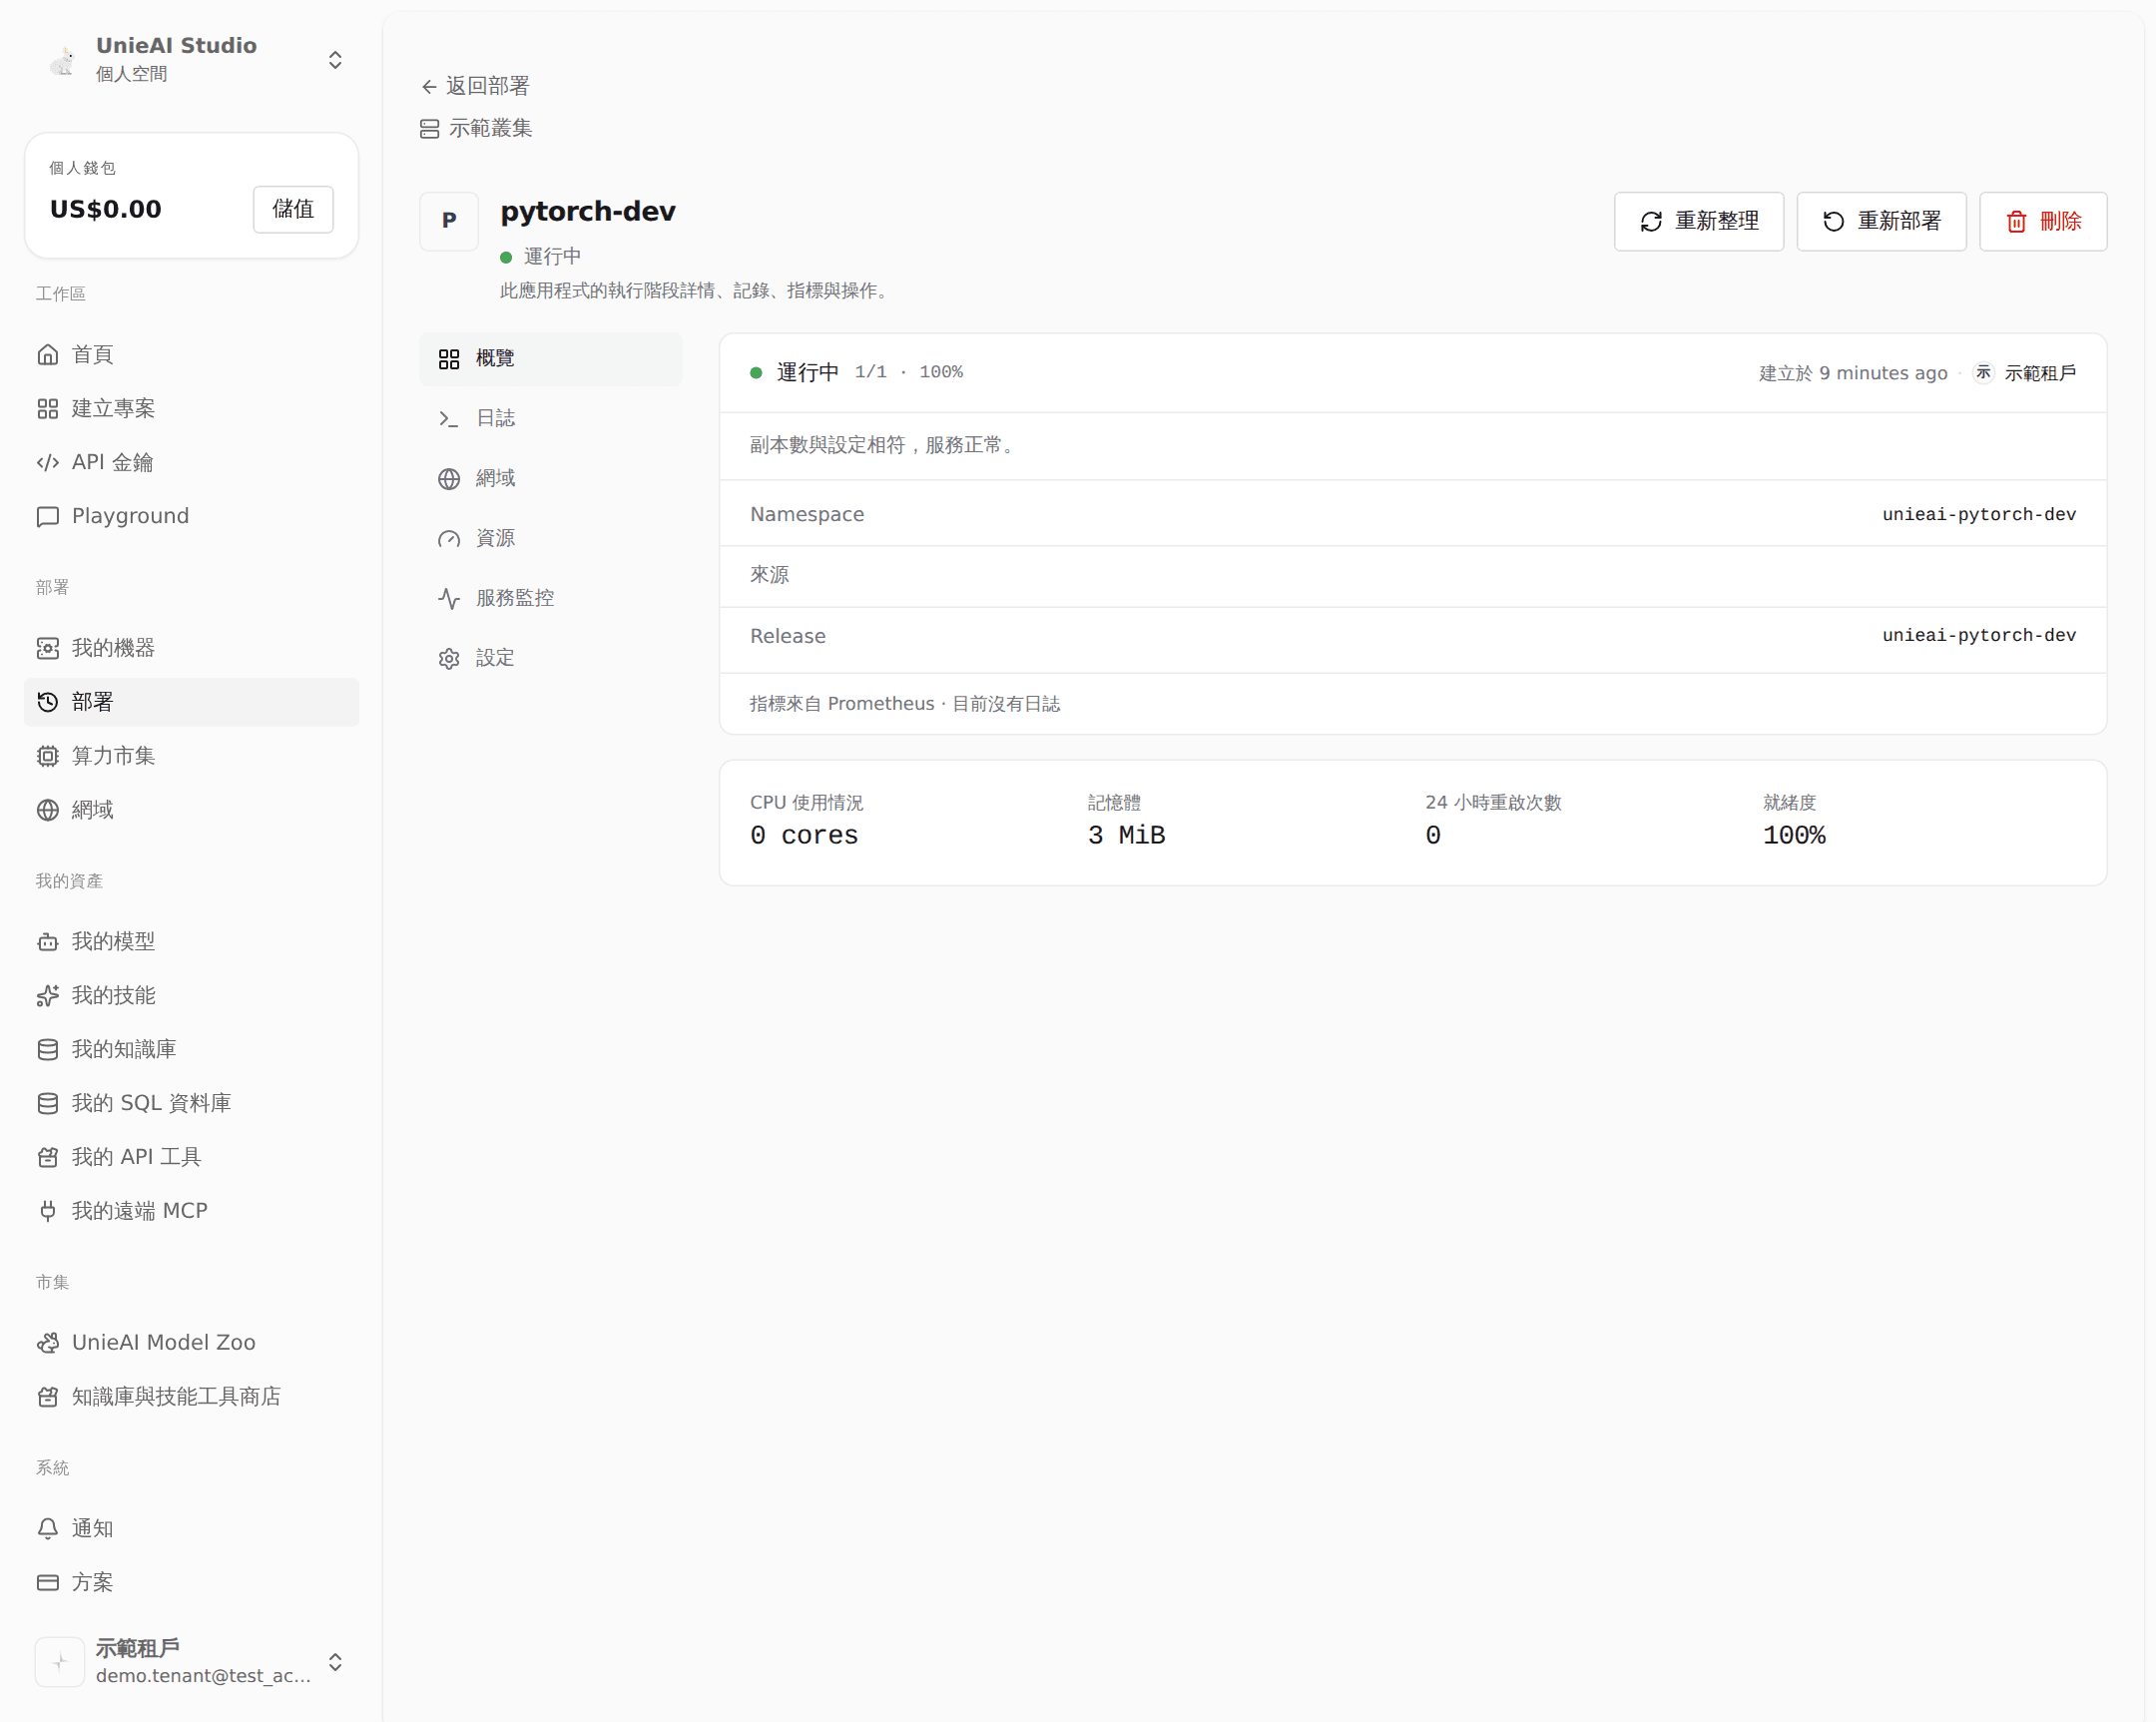Click the 我的 SQL 資料庫 icon
2156x1722 pixels.
click(x=47, y=1103)
